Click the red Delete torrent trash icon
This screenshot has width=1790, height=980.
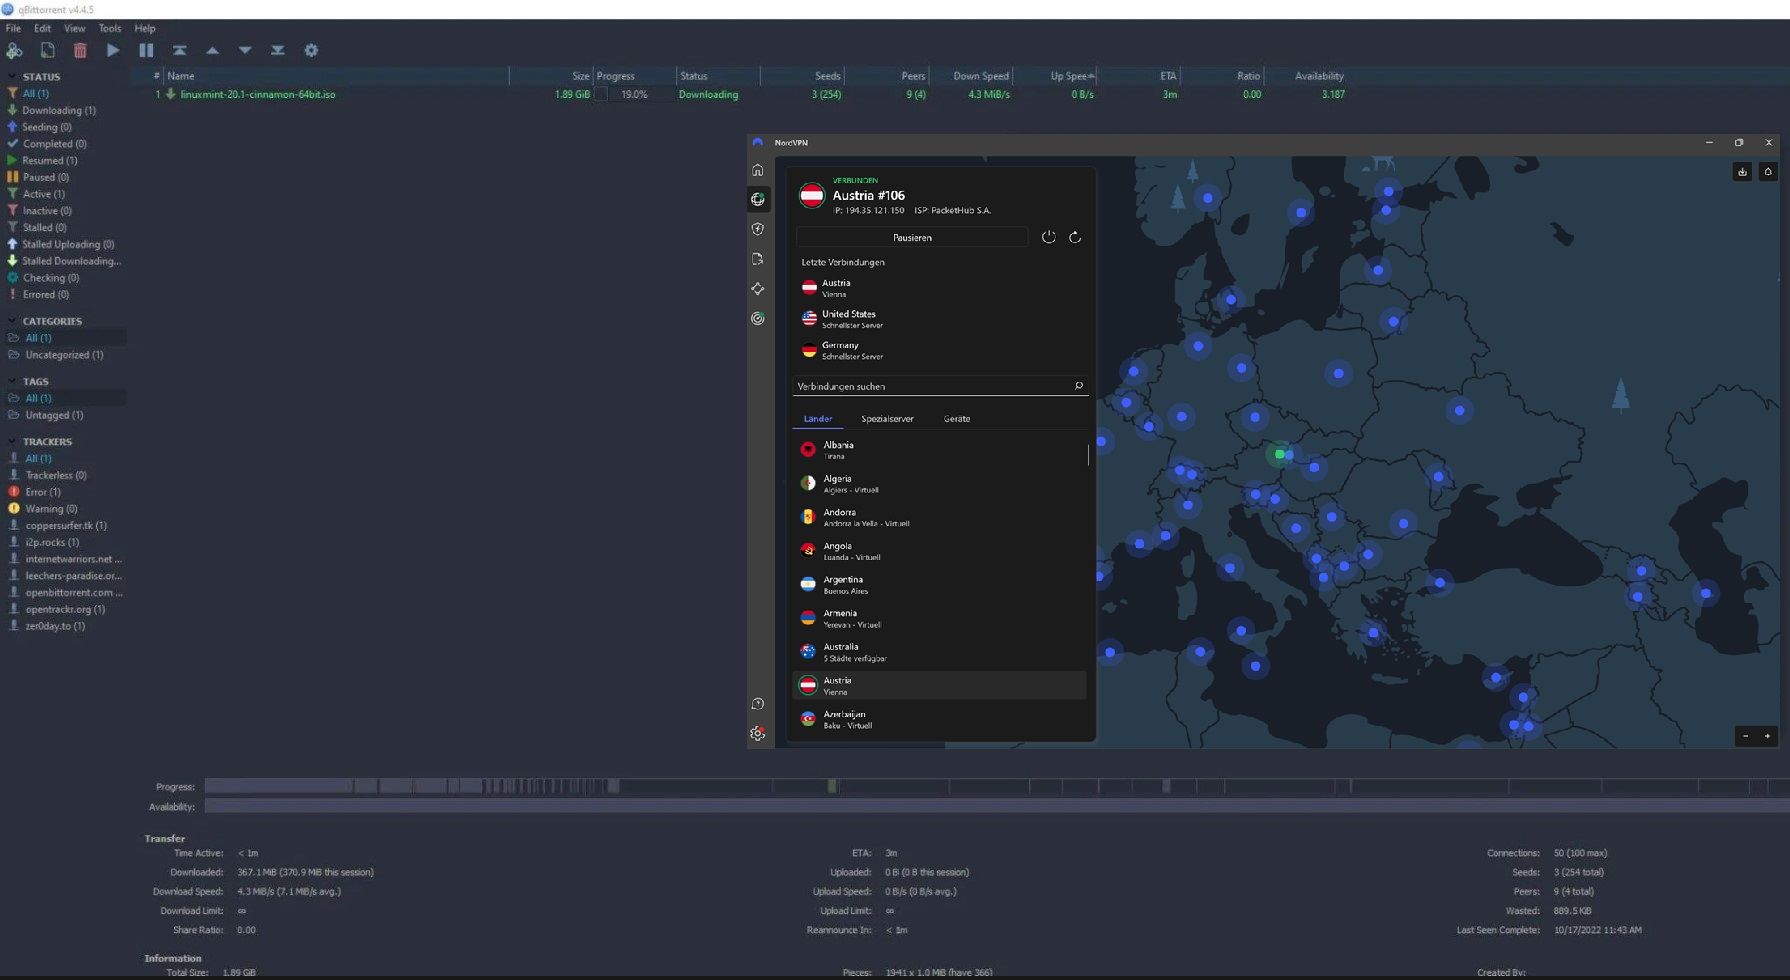tap(80, 50)
